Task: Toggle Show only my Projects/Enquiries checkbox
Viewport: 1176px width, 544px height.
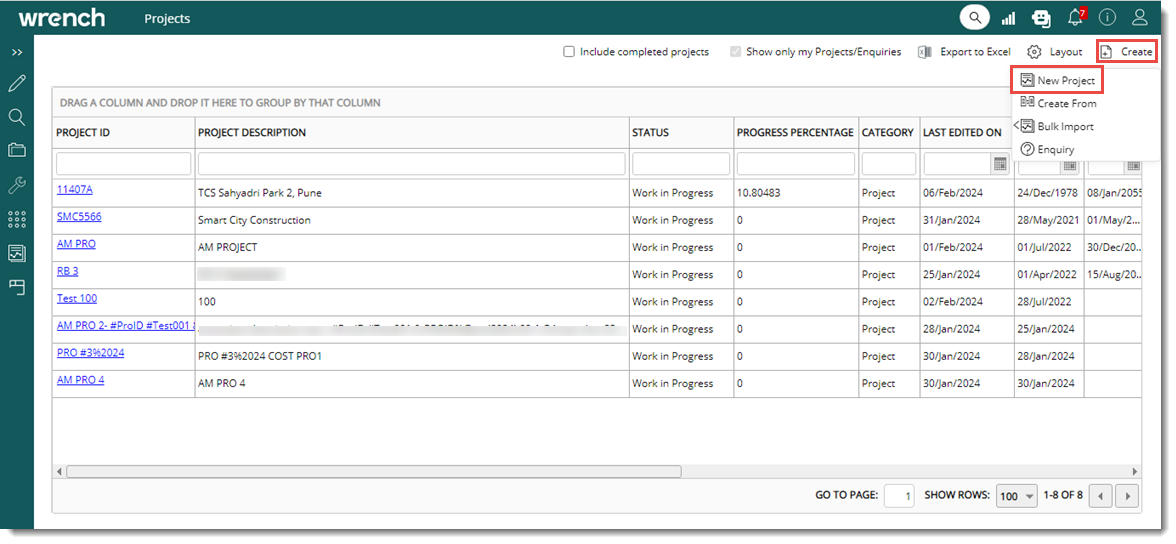Action: [736, 52]
